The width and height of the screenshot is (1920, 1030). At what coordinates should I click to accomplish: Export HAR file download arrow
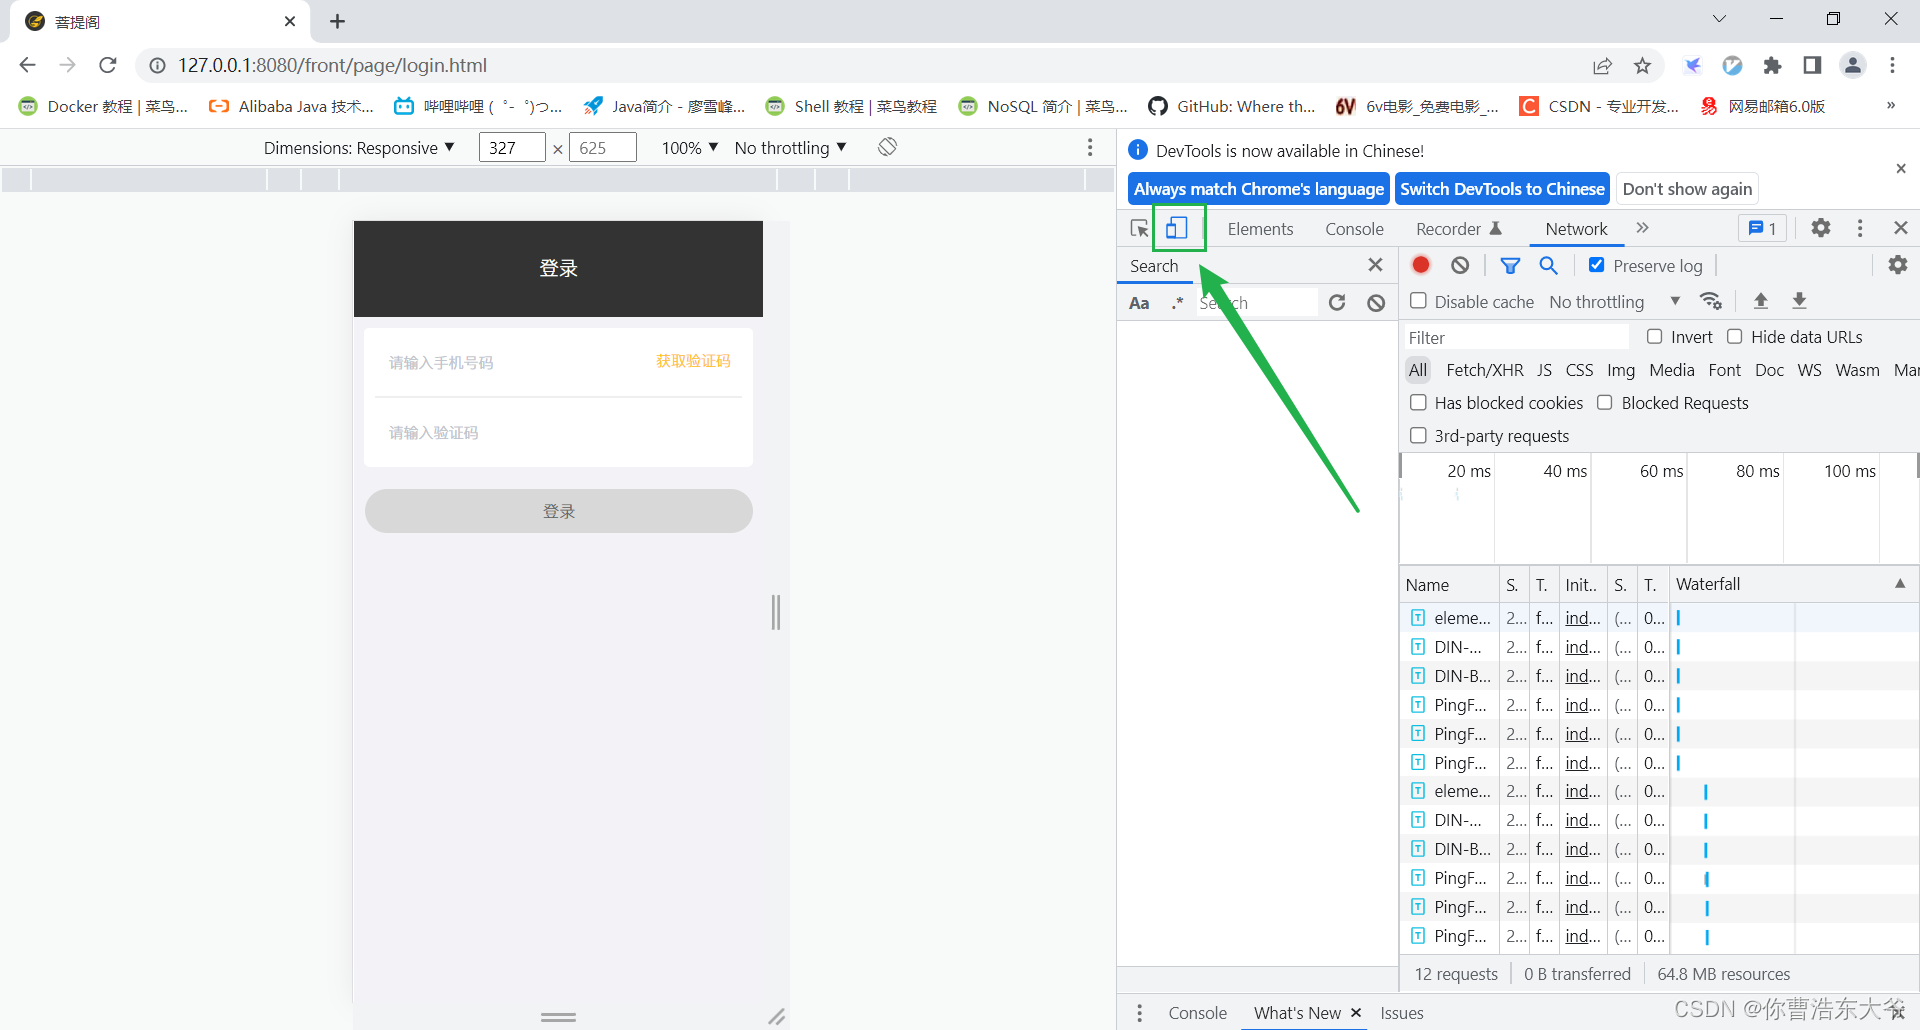coord(1799,301)
